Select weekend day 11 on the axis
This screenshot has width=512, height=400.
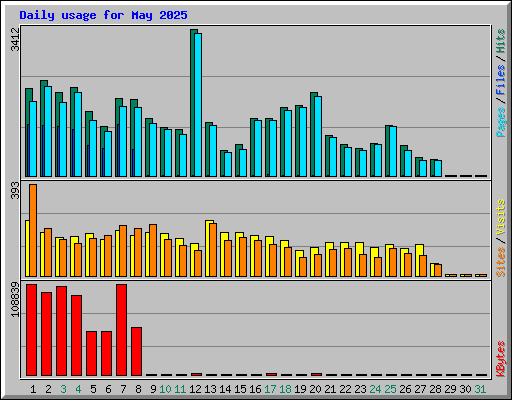[x=180, y=389]
